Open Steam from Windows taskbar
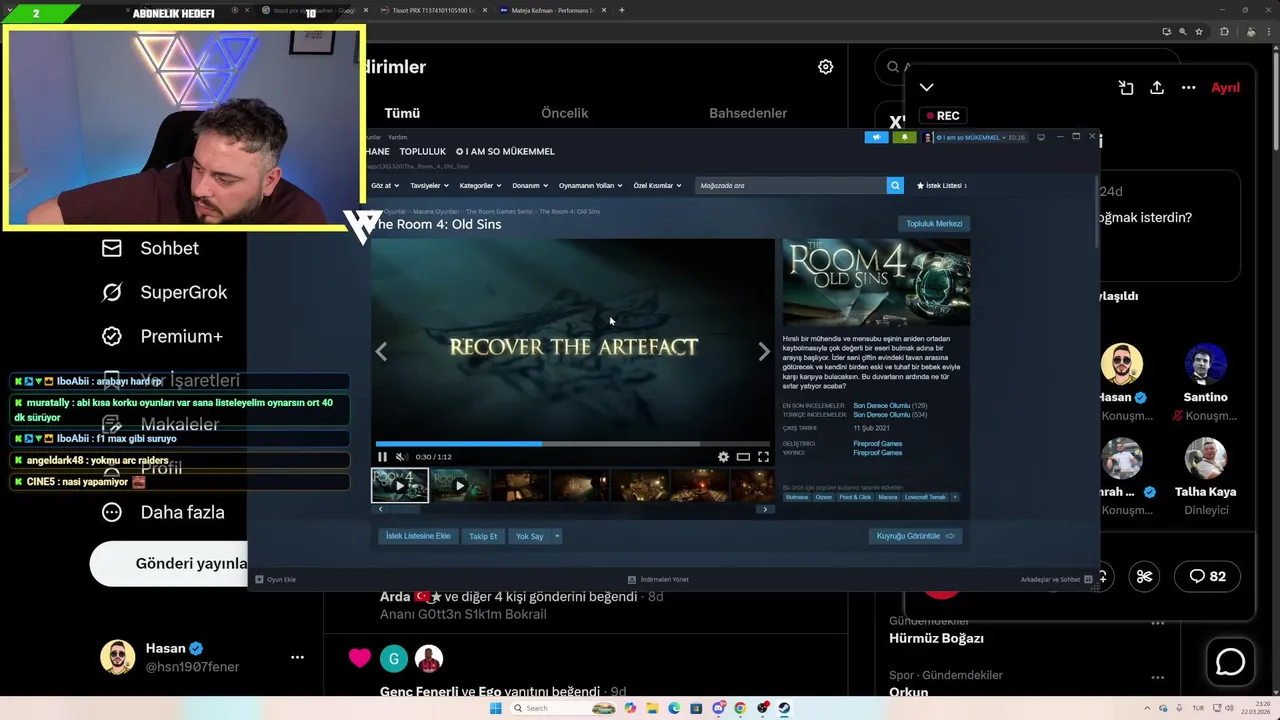 (784, 708)
